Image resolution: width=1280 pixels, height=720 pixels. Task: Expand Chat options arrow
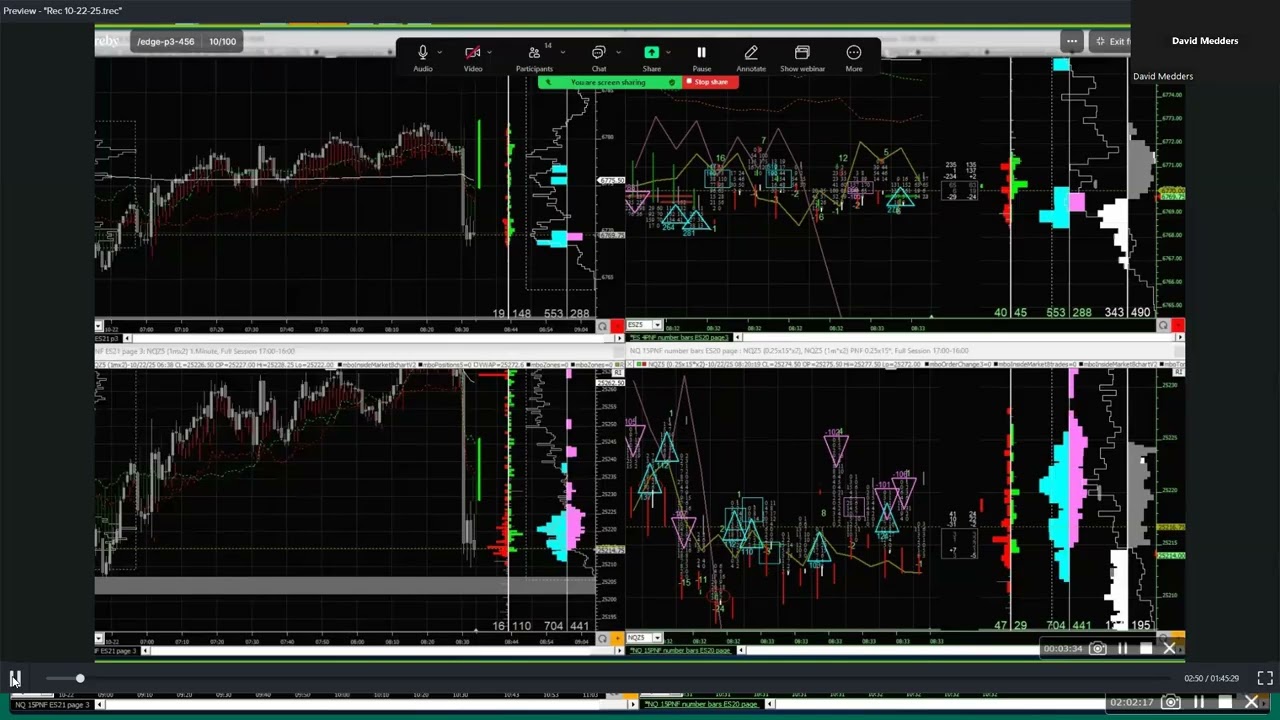(x=617, y=52)
